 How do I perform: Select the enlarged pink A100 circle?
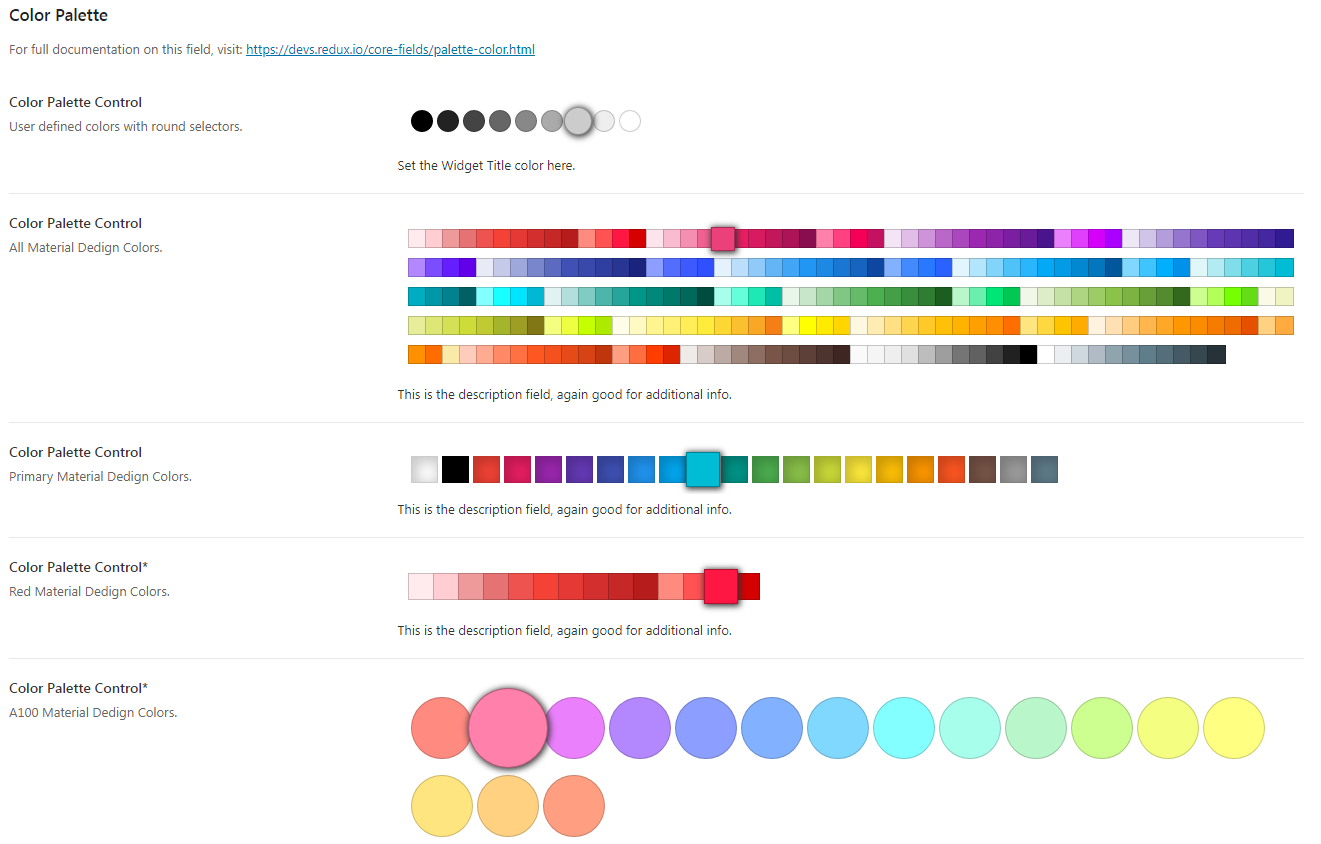[508, 727]
